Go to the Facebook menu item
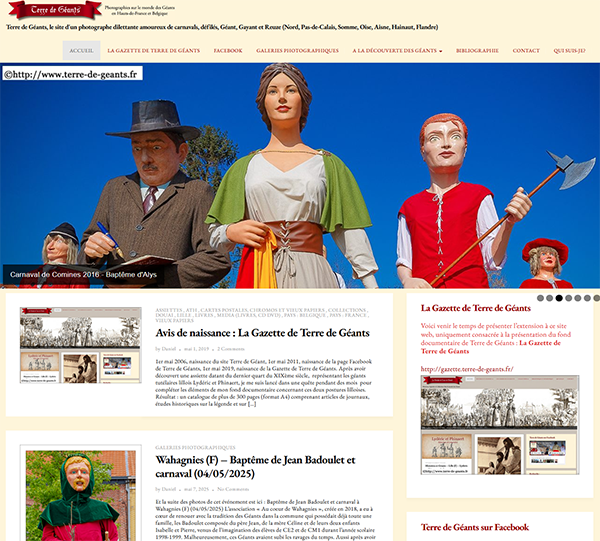The image size is (600, 541). (x=227, y=50)
